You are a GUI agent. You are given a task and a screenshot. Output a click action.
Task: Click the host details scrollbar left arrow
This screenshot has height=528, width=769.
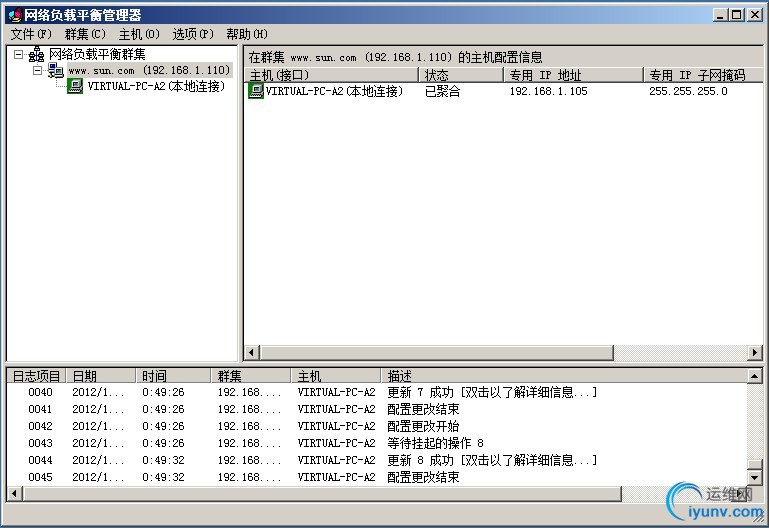(252, 352)
